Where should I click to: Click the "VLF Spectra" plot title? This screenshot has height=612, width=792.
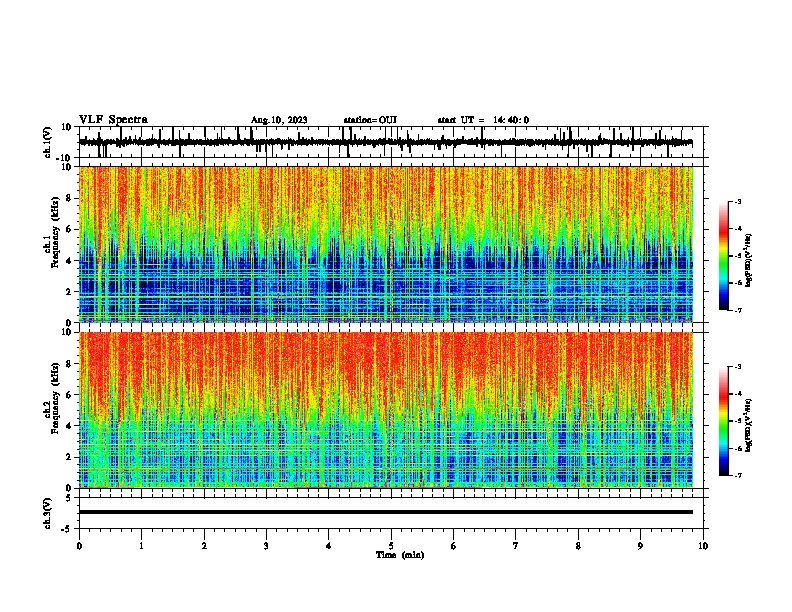[x=113, y=120]
